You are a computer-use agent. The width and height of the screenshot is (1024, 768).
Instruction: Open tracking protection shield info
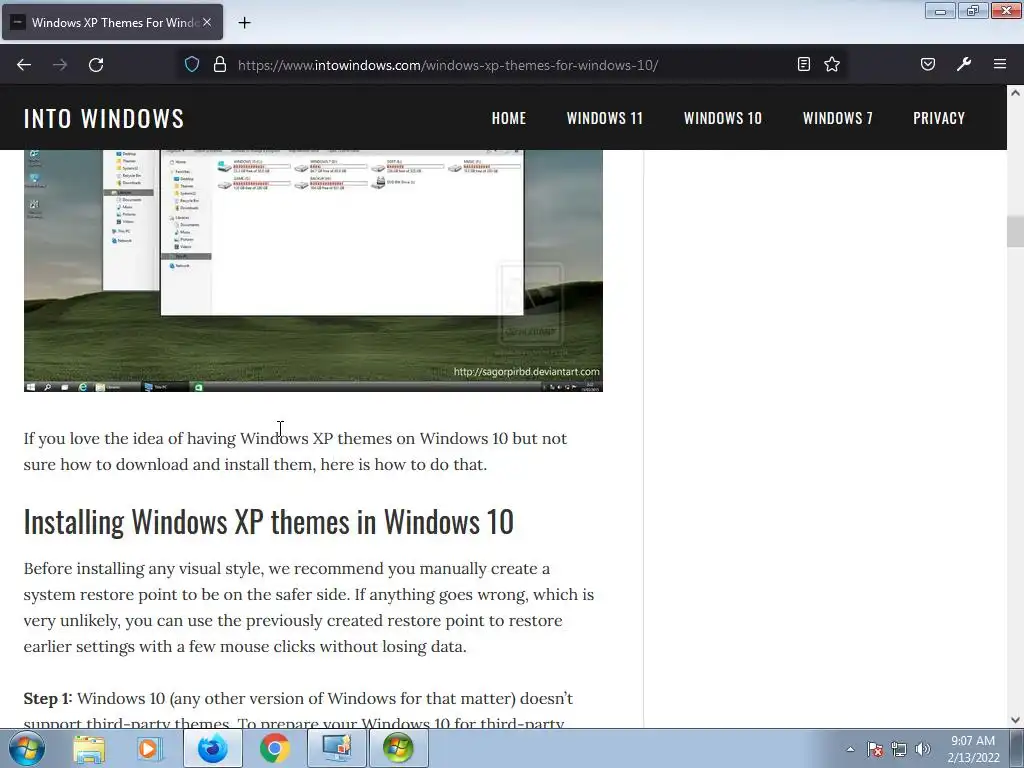coord(191,65)
